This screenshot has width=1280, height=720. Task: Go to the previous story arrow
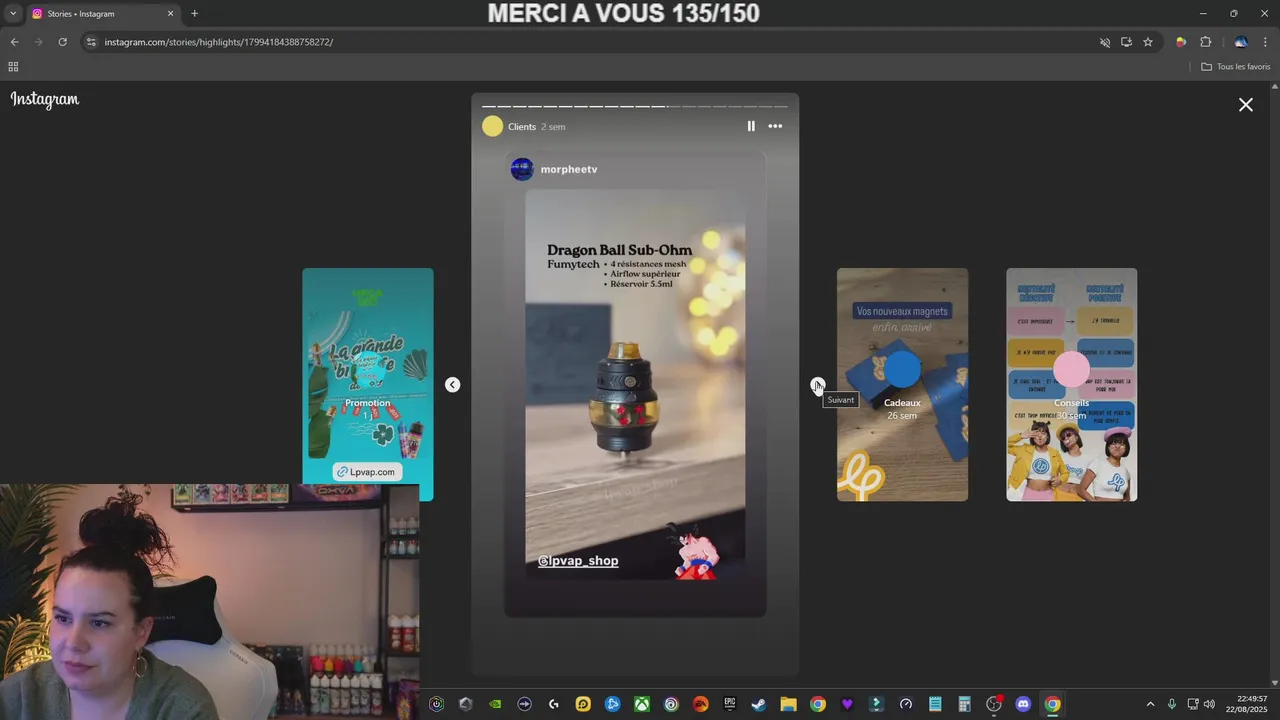[452, 385]
